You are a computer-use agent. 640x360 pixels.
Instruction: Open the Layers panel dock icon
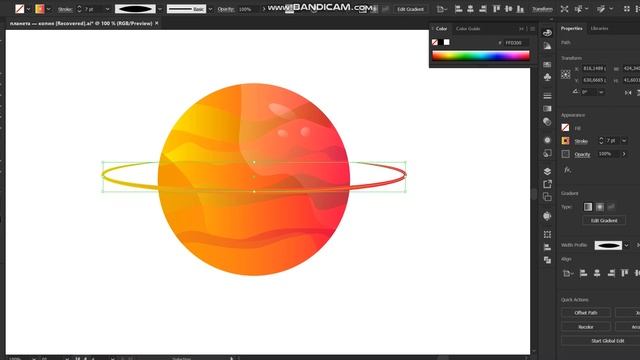point(547,171)
